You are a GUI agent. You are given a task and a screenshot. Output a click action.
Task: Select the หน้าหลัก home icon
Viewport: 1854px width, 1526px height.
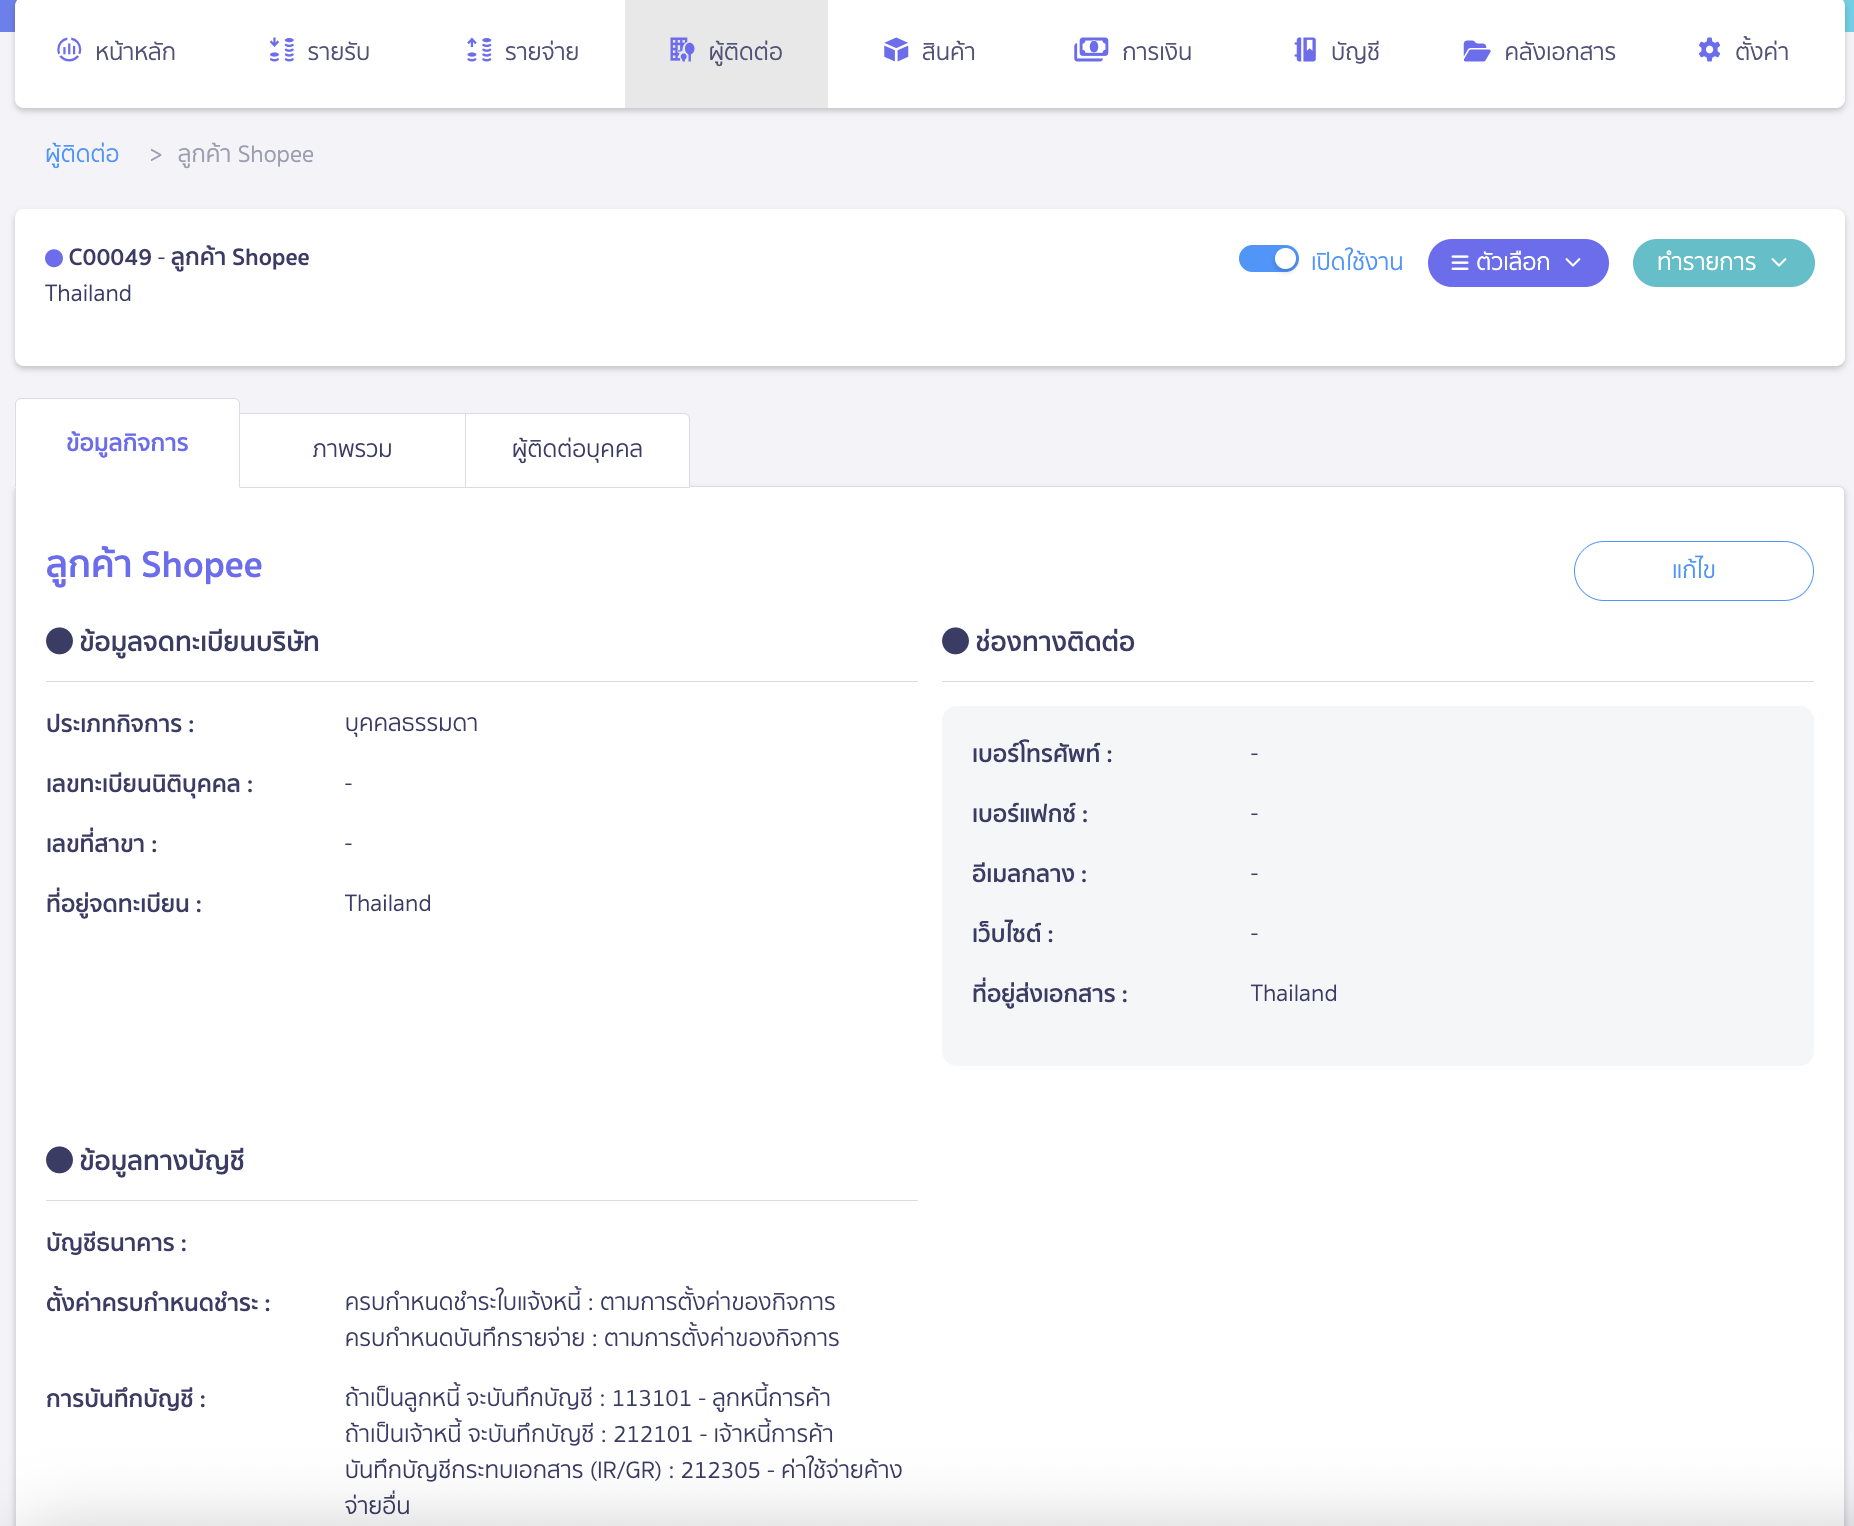pyautogui.click(x=69, y=51)
